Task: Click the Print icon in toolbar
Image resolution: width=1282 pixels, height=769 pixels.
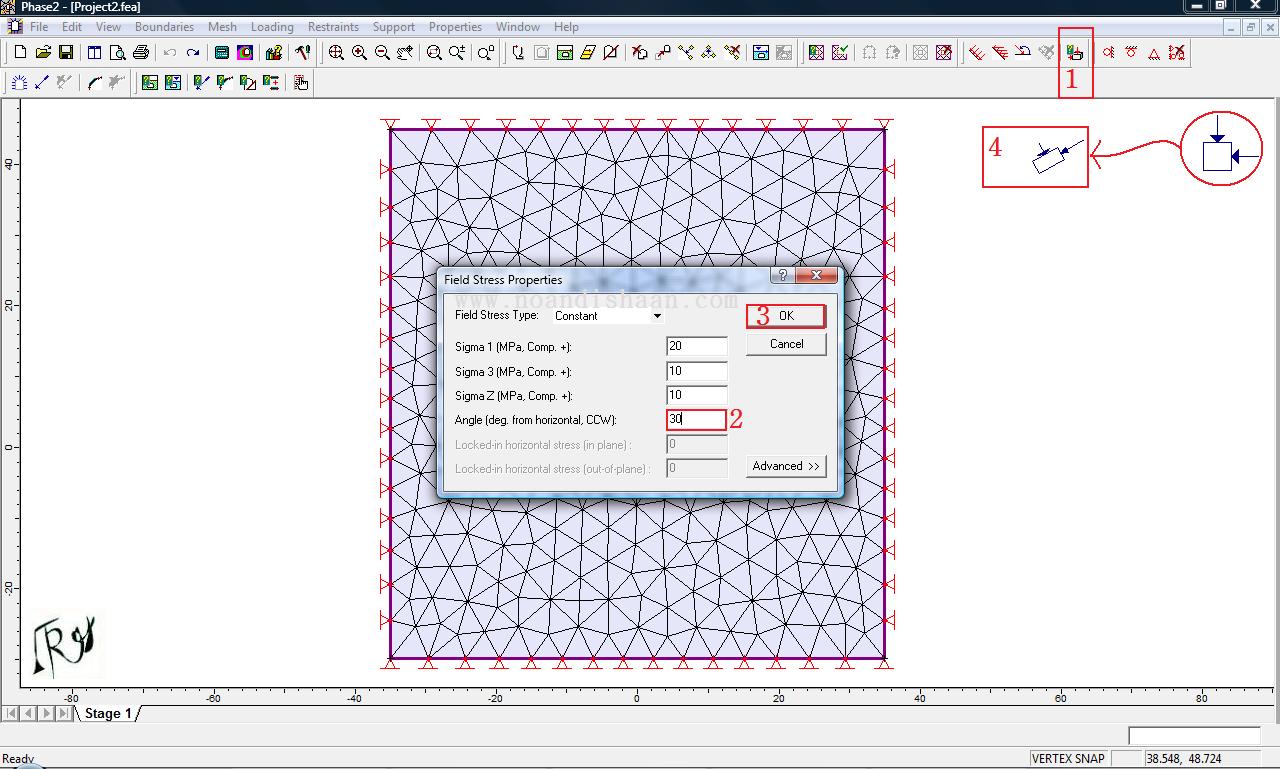Action: (141, 52)
